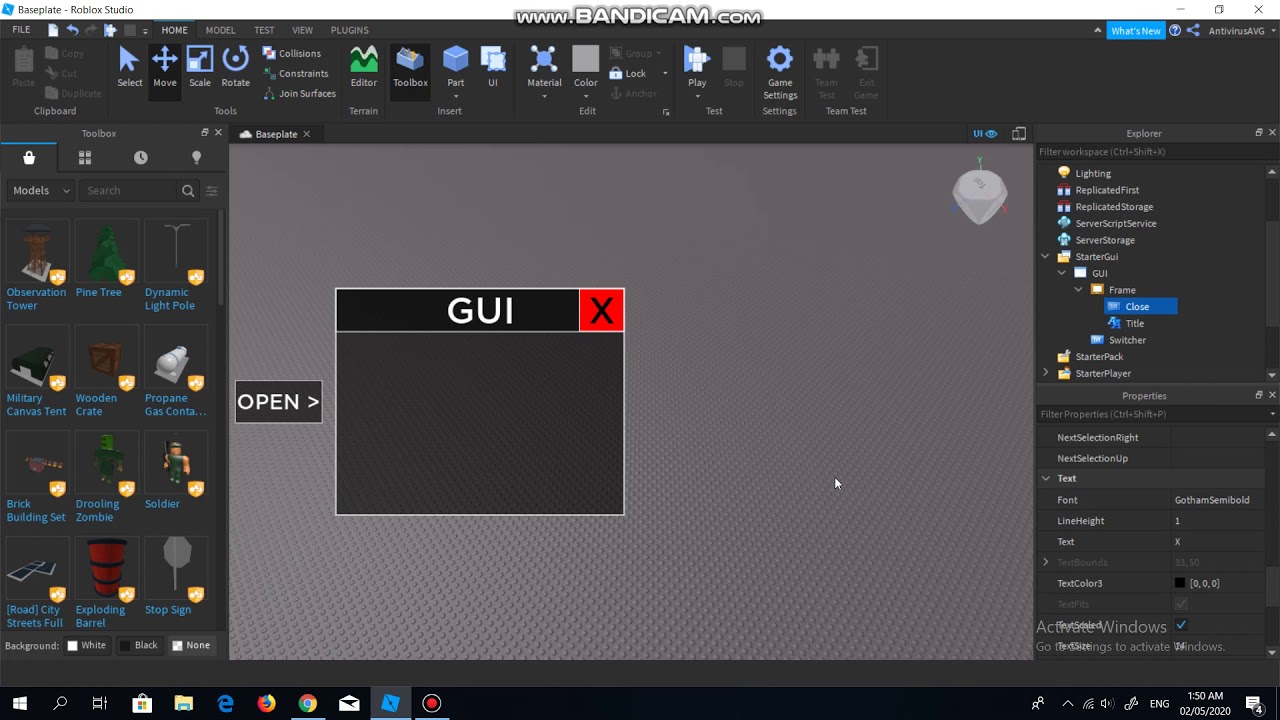Switch to the PLUGINS ribbon tab
This screenshot has width=1280, height=720.
350,30
